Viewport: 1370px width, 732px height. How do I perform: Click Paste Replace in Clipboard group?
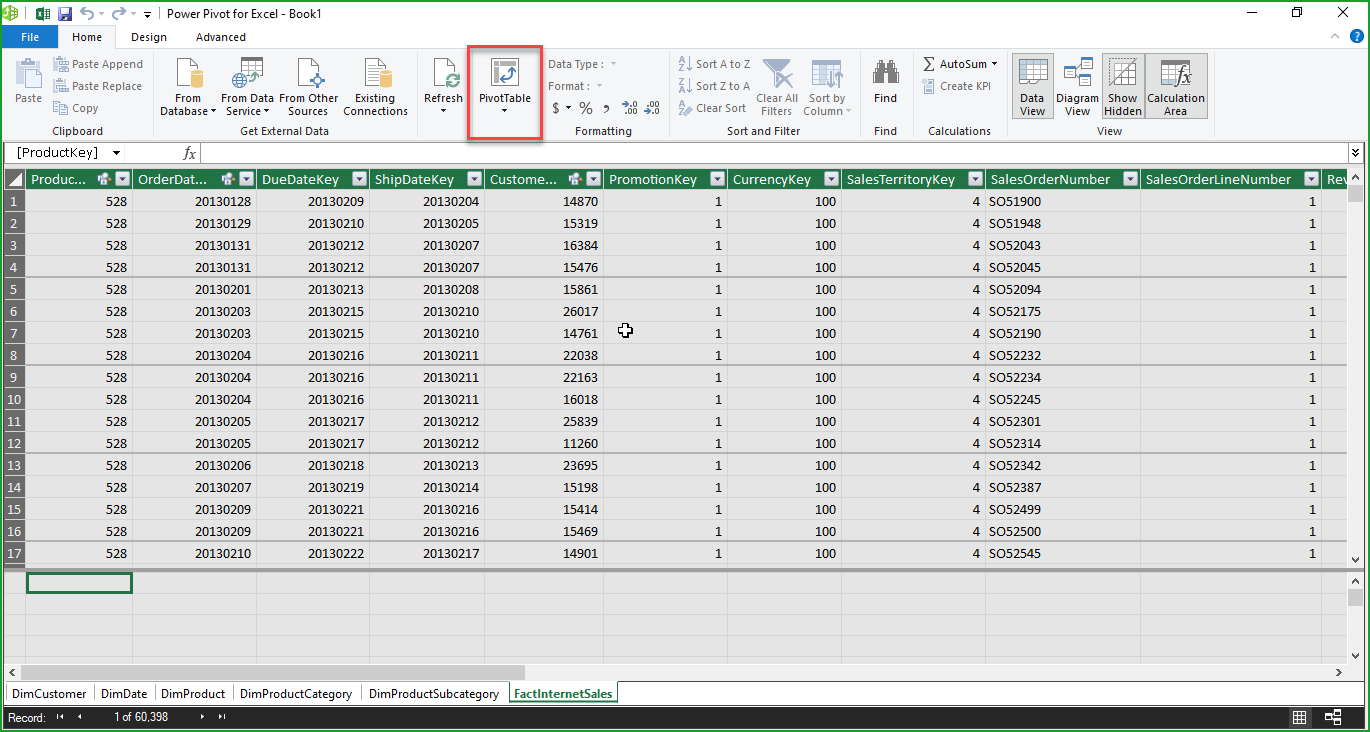click(x=97, y=86)
